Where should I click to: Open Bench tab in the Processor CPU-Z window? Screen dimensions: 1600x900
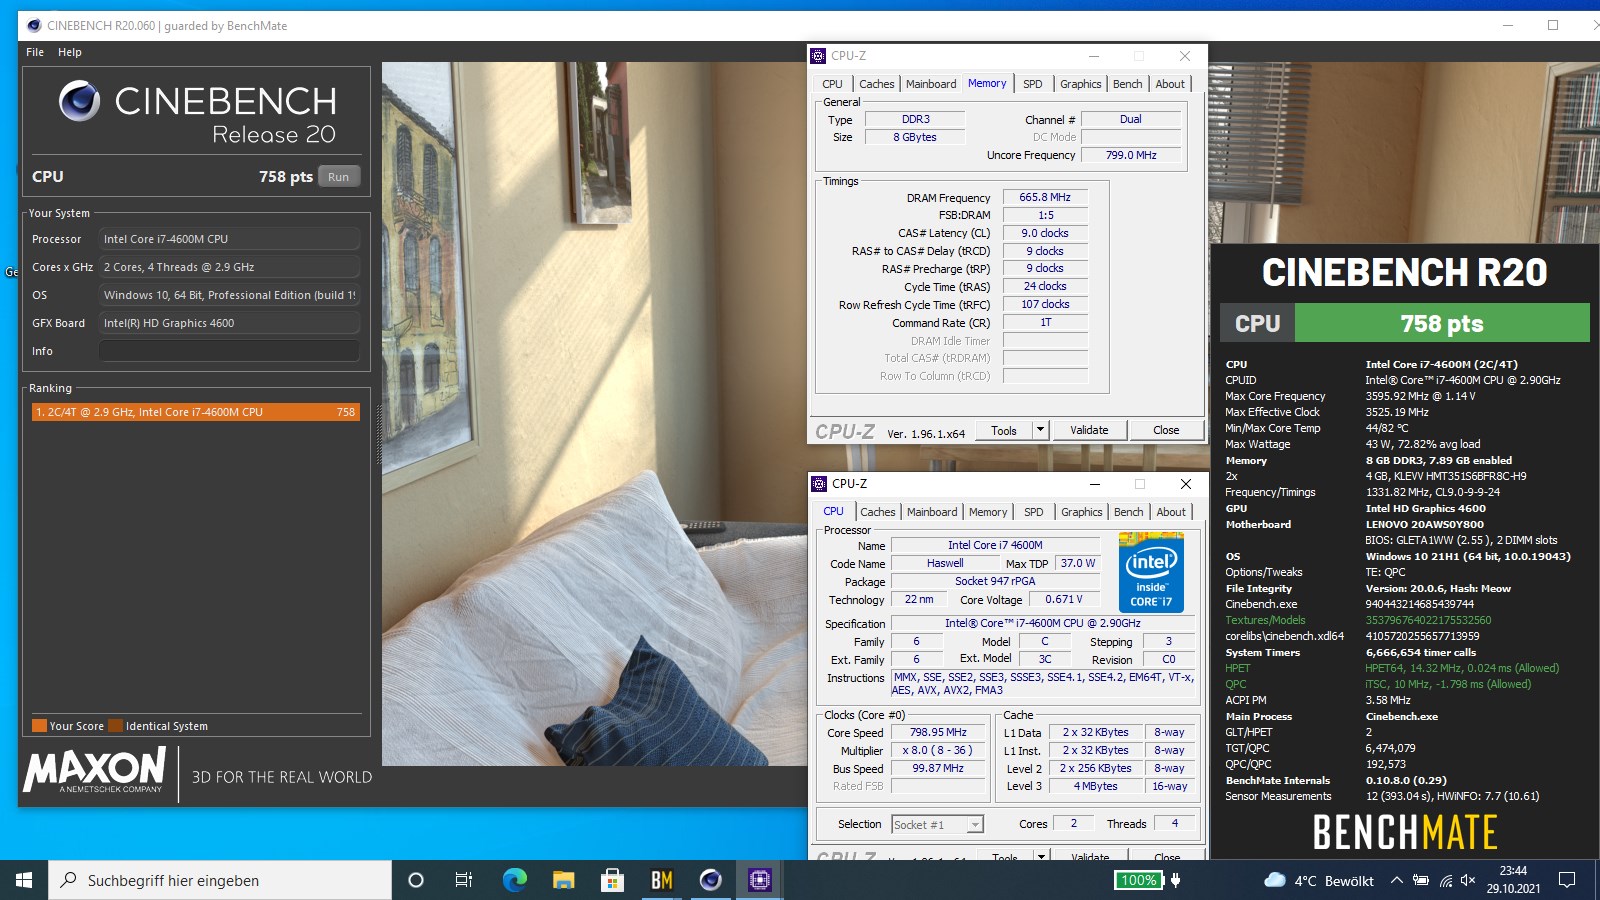(1128, 512)
